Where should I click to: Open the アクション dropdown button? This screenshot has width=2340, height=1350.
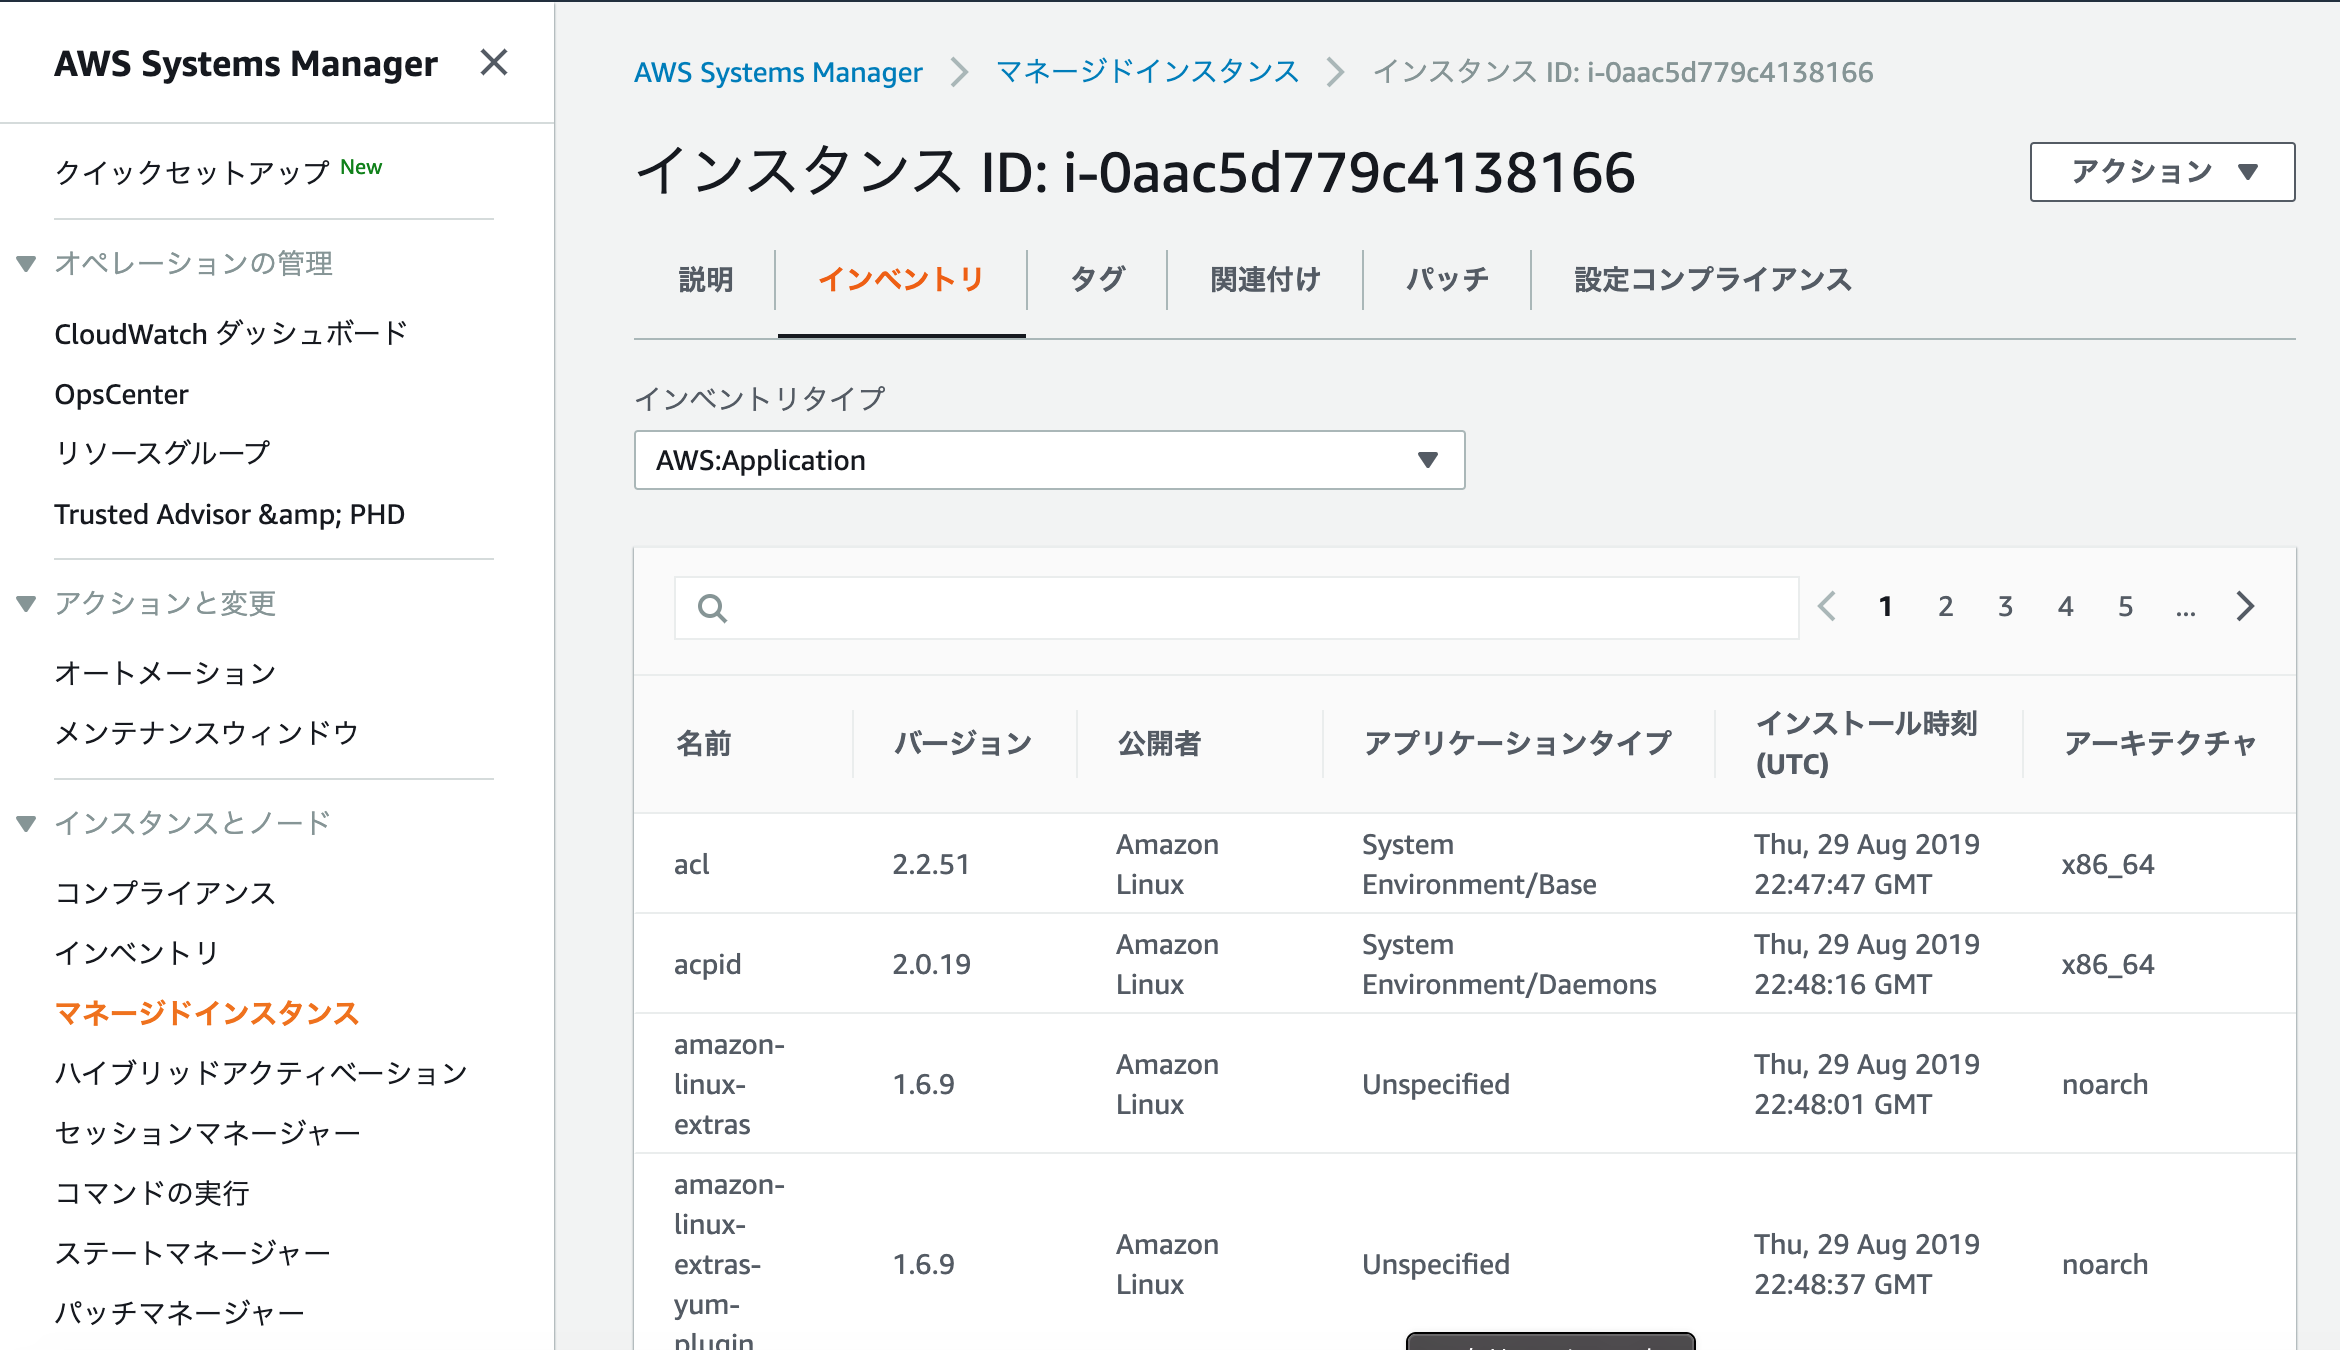[2162, 172]
